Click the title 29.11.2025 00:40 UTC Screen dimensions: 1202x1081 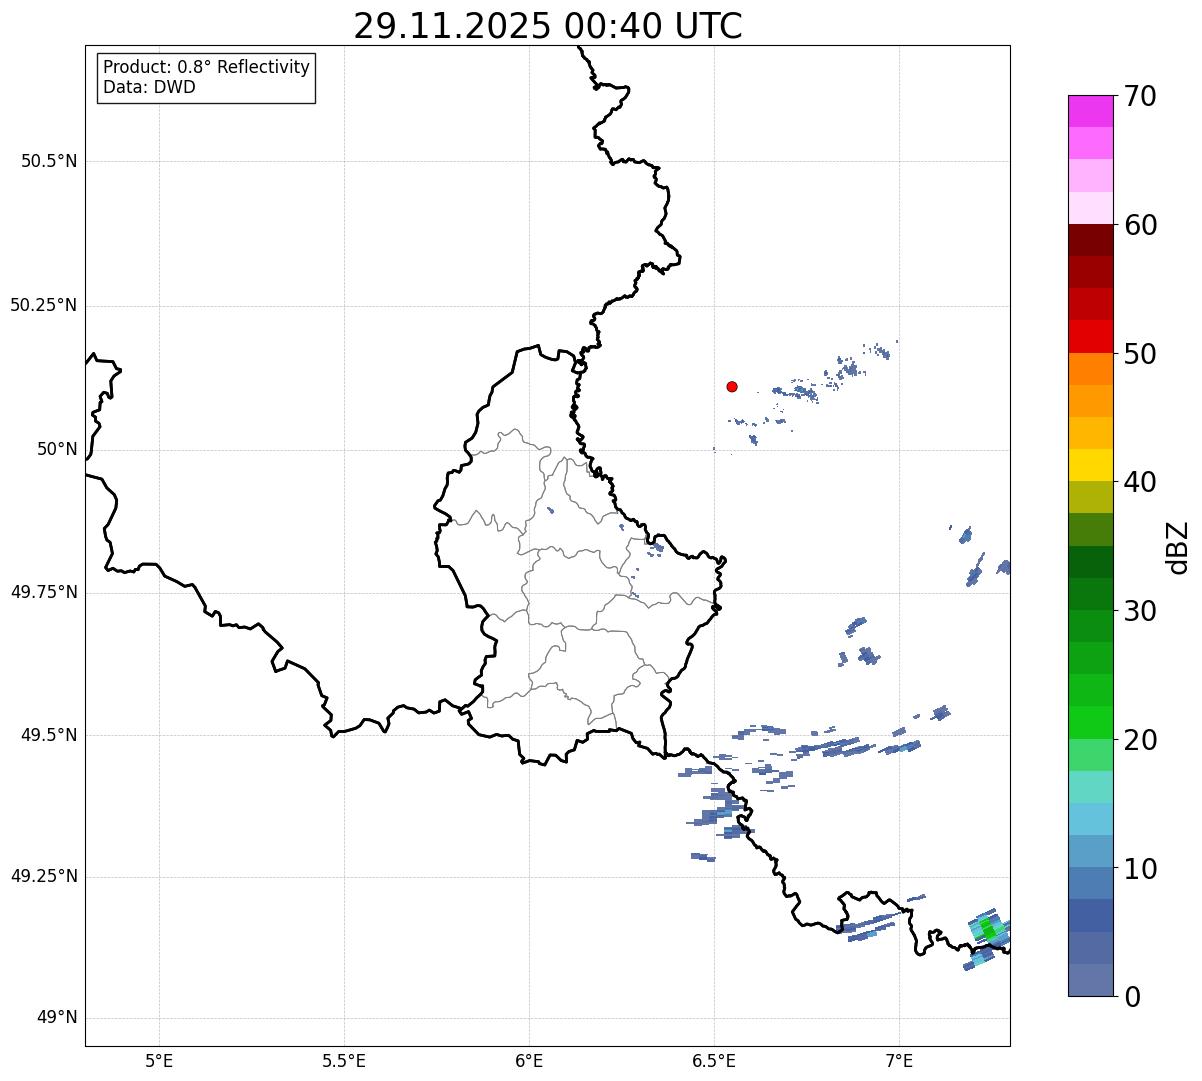click(548, 26)
